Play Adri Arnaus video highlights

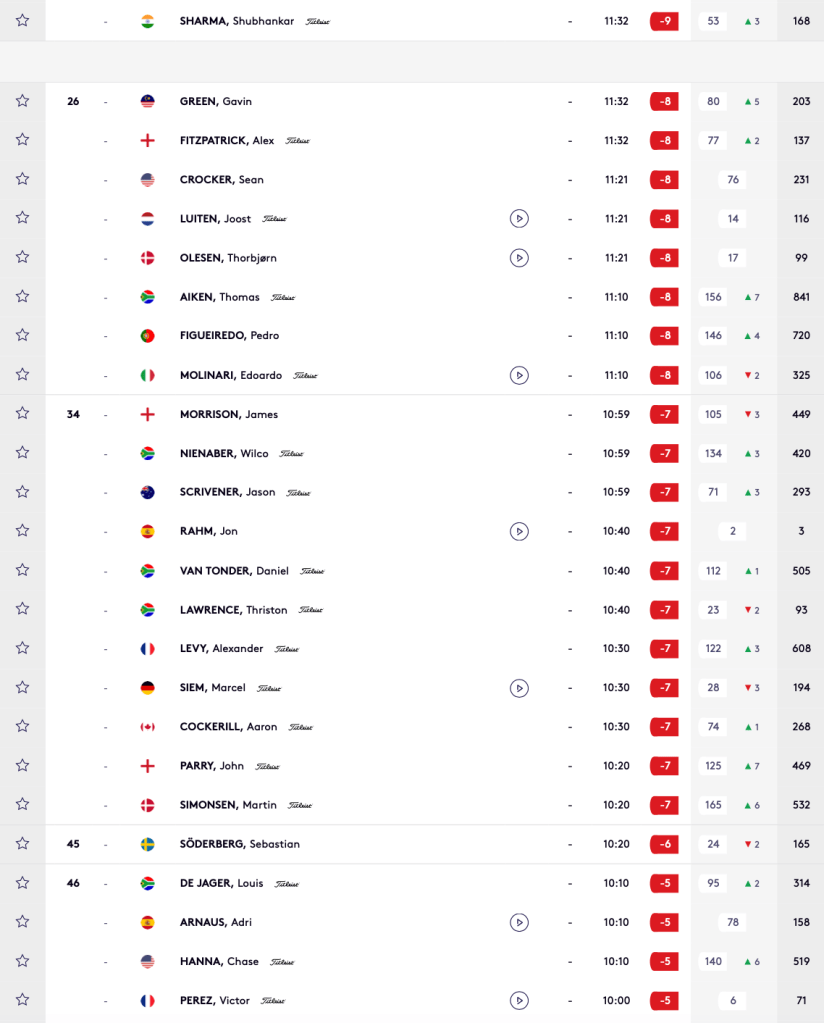[x=518, y=922]
